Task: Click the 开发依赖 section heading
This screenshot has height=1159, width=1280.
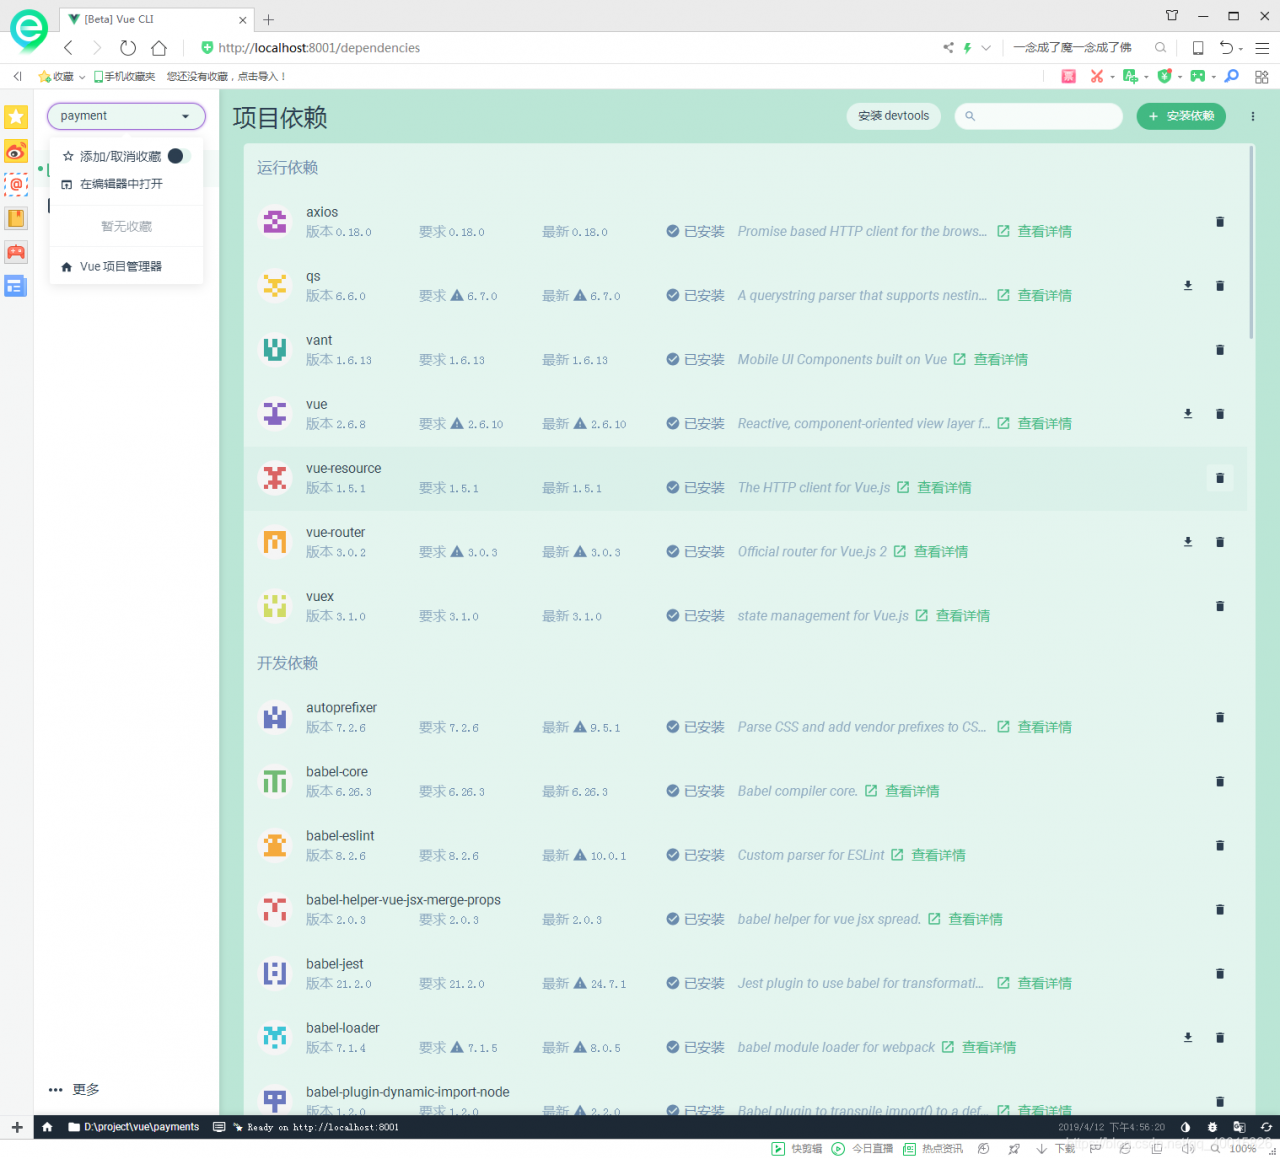Action: pyautogui.click(x=287, y=663)
